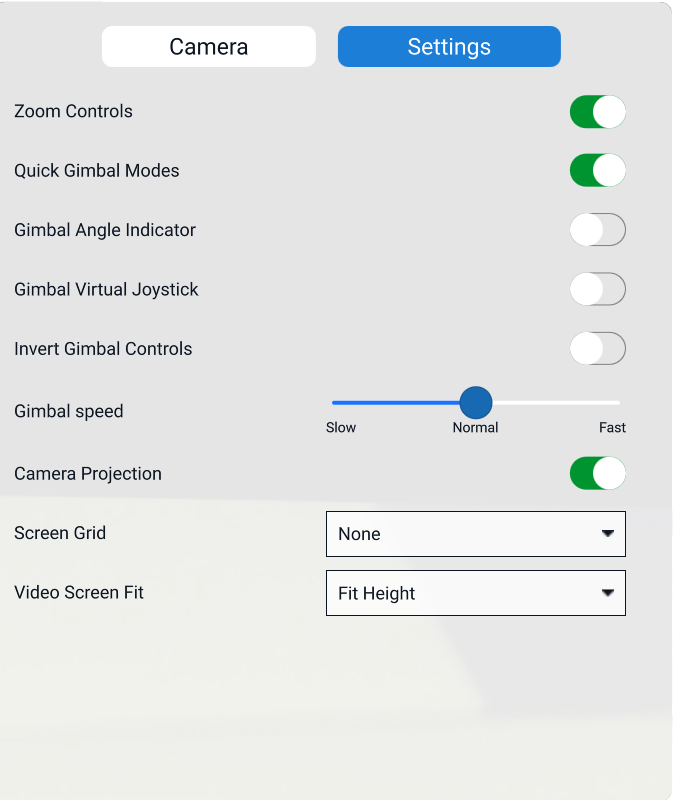
Task: Click the Fast speed label
Action: click(x=612, y=428)
